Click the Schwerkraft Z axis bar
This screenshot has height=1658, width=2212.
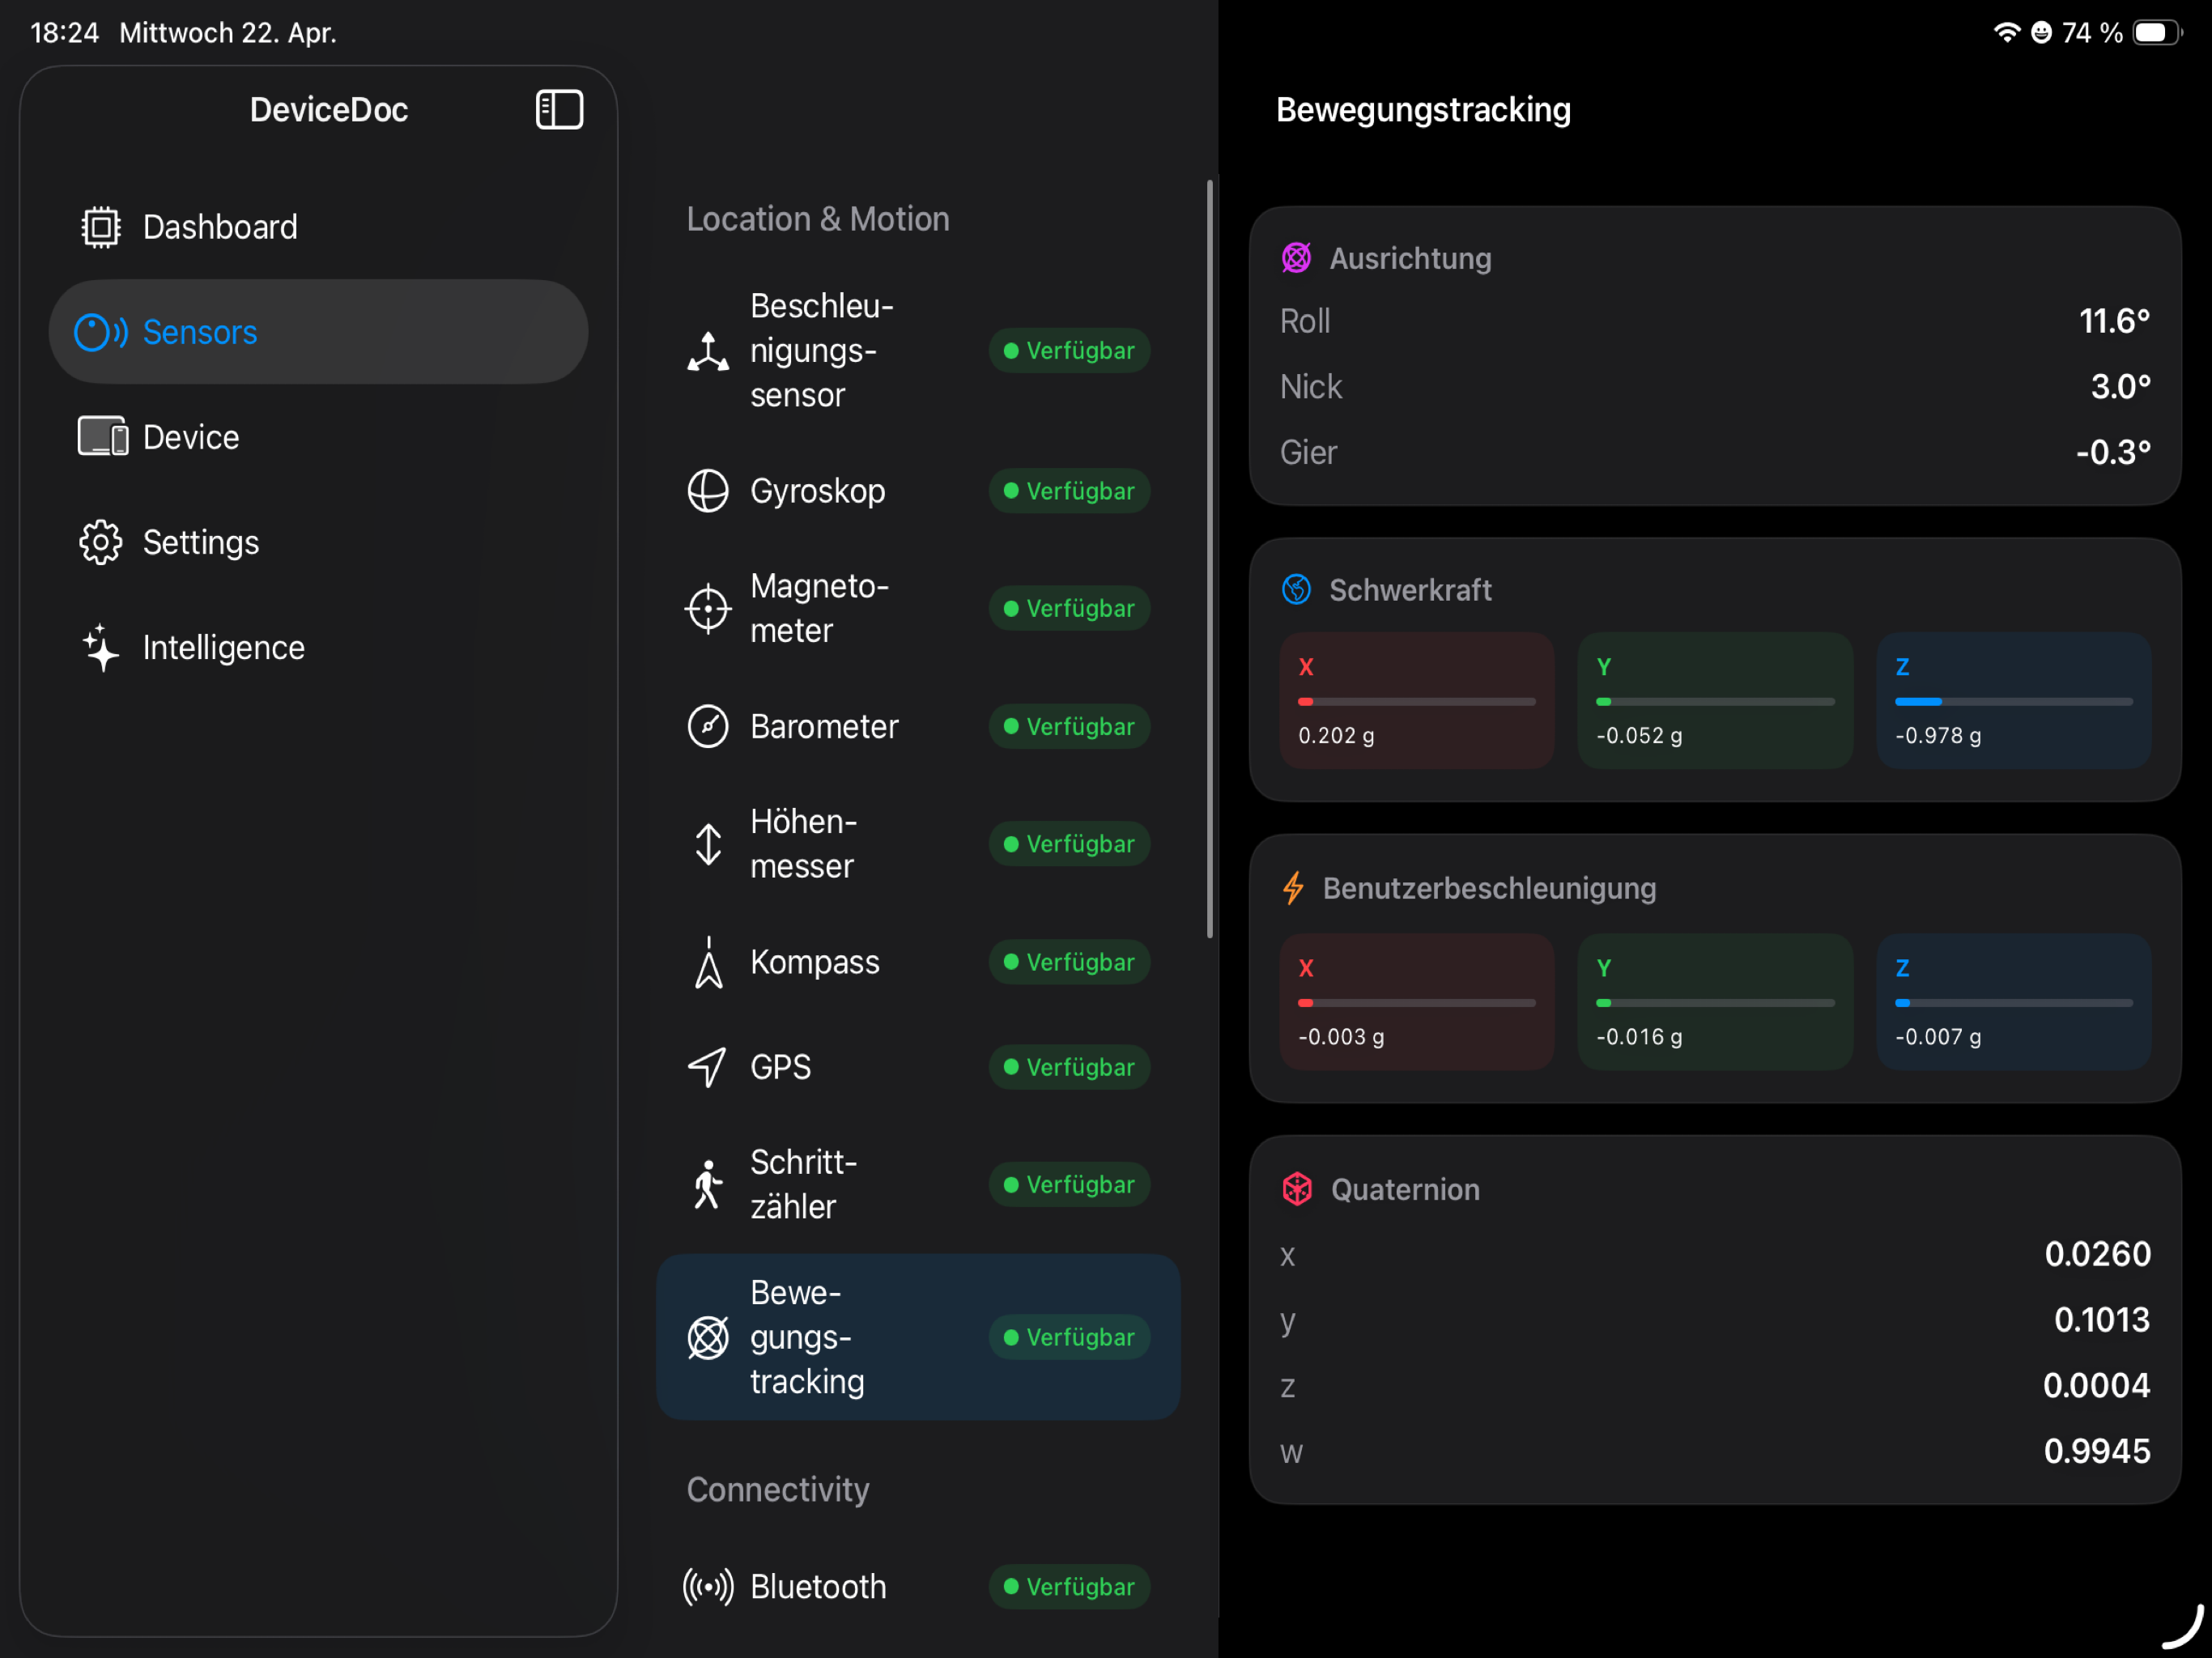[2013, 702]
